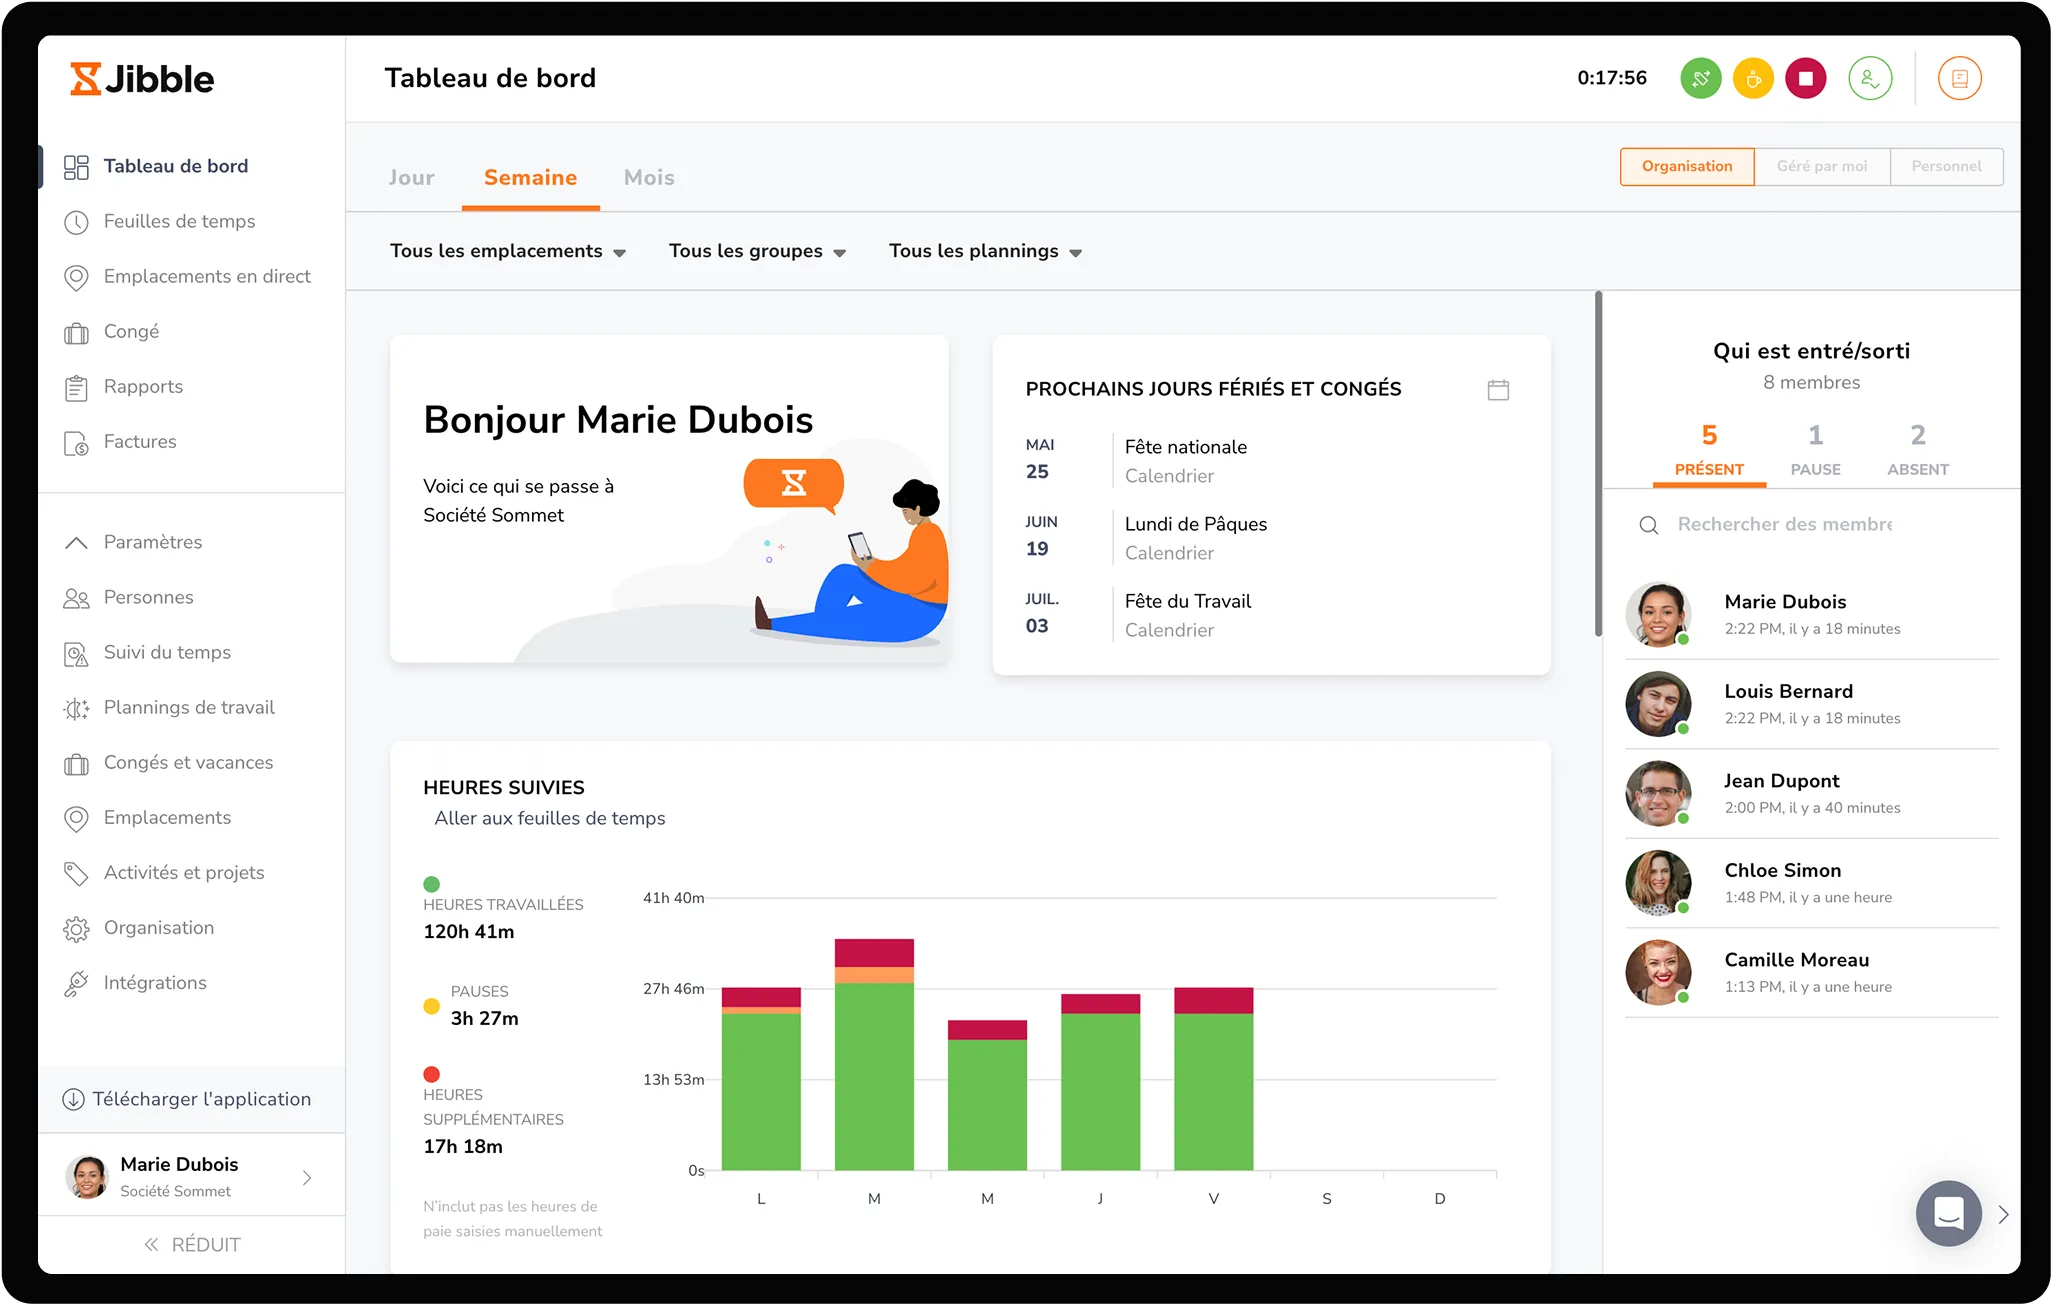
Task: Expand Tous les emplacements dropdown
Action: coord(507,252)
